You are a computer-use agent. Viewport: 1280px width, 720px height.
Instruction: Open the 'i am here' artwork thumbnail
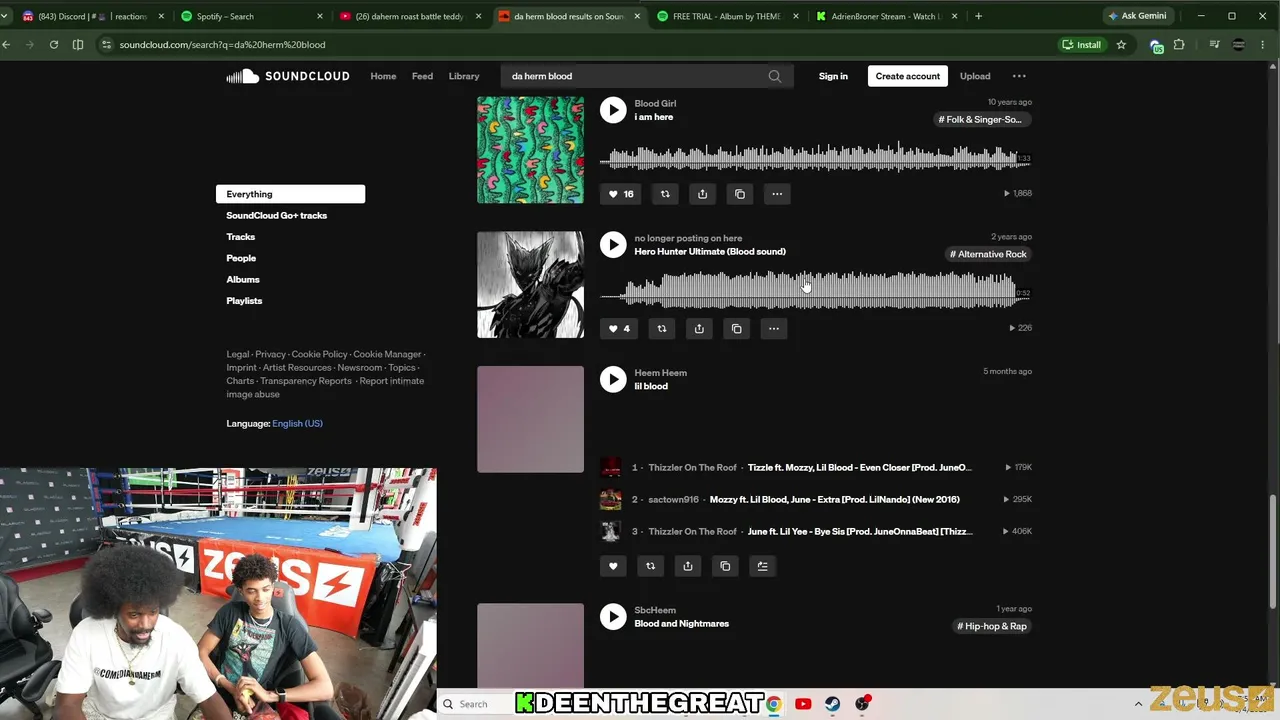click(x=530, y=150)
